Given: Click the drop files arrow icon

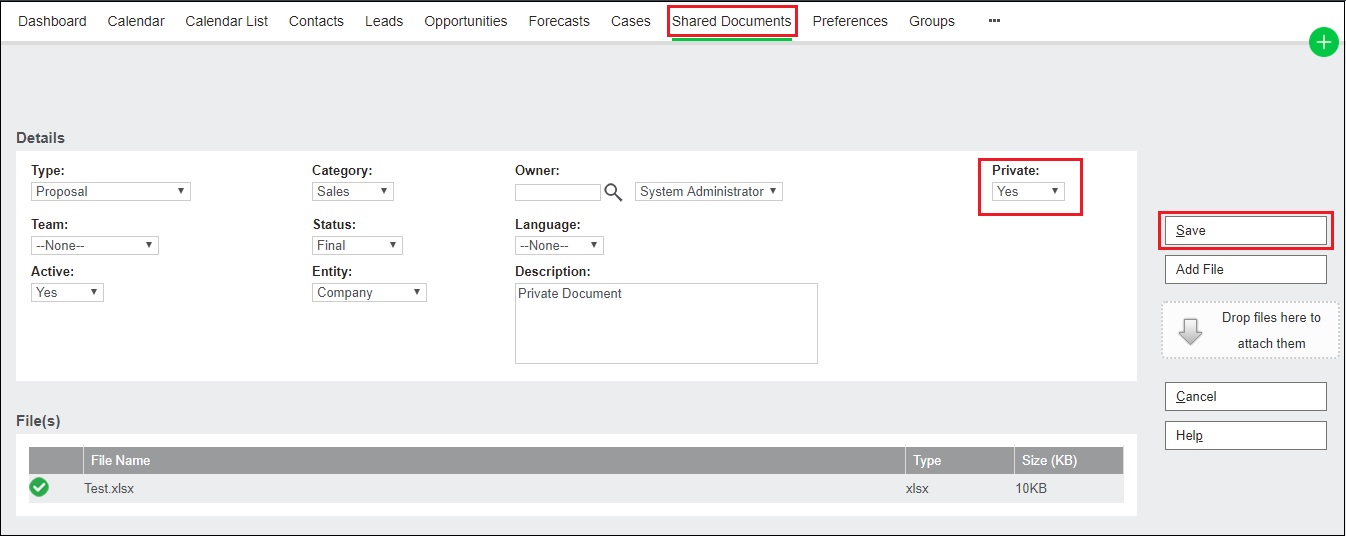Looking at the screenshot, I should (x=1190, y=331).
